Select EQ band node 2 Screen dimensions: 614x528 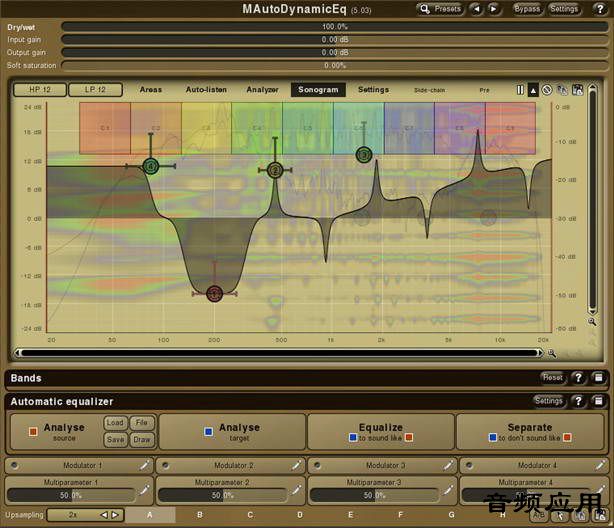click(275, 170)
